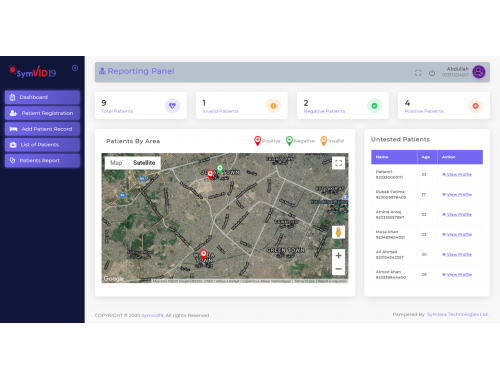The width and height of the screenshot is (500, 380).
Task: Click the Negative Patients green minus icon
Action: pyautogui.click(x=374, y=106)
